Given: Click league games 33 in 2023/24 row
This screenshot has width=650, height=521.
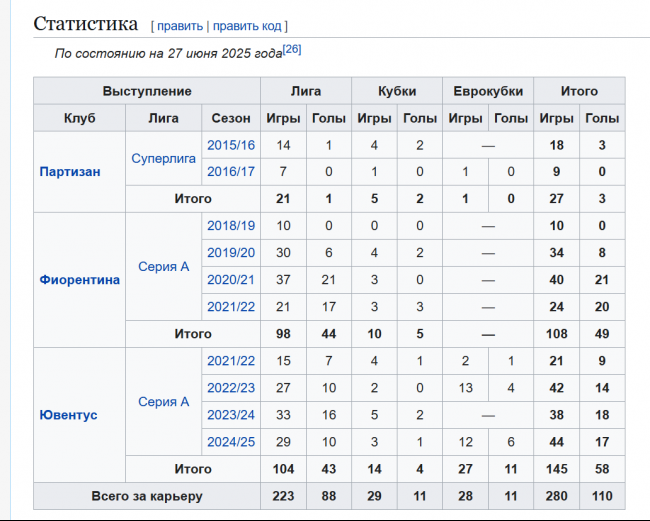Looking at the screenshot, I should 283,415.
